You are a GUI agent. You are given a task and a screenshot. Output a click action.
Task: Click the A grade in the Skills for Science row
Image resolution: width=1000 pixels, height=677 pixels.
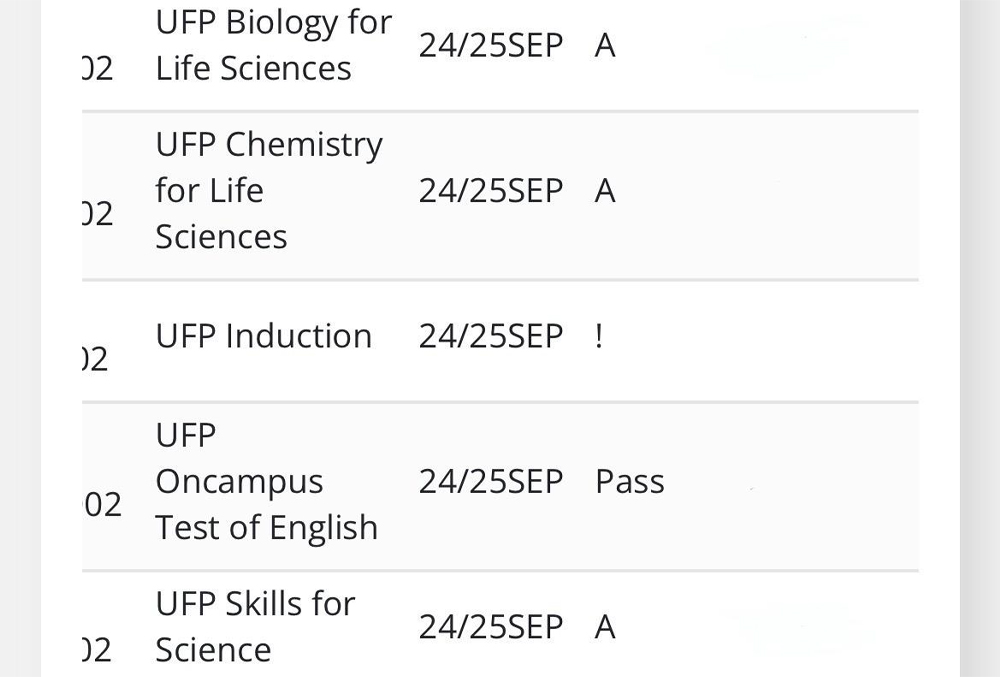(x=605, y=627)
